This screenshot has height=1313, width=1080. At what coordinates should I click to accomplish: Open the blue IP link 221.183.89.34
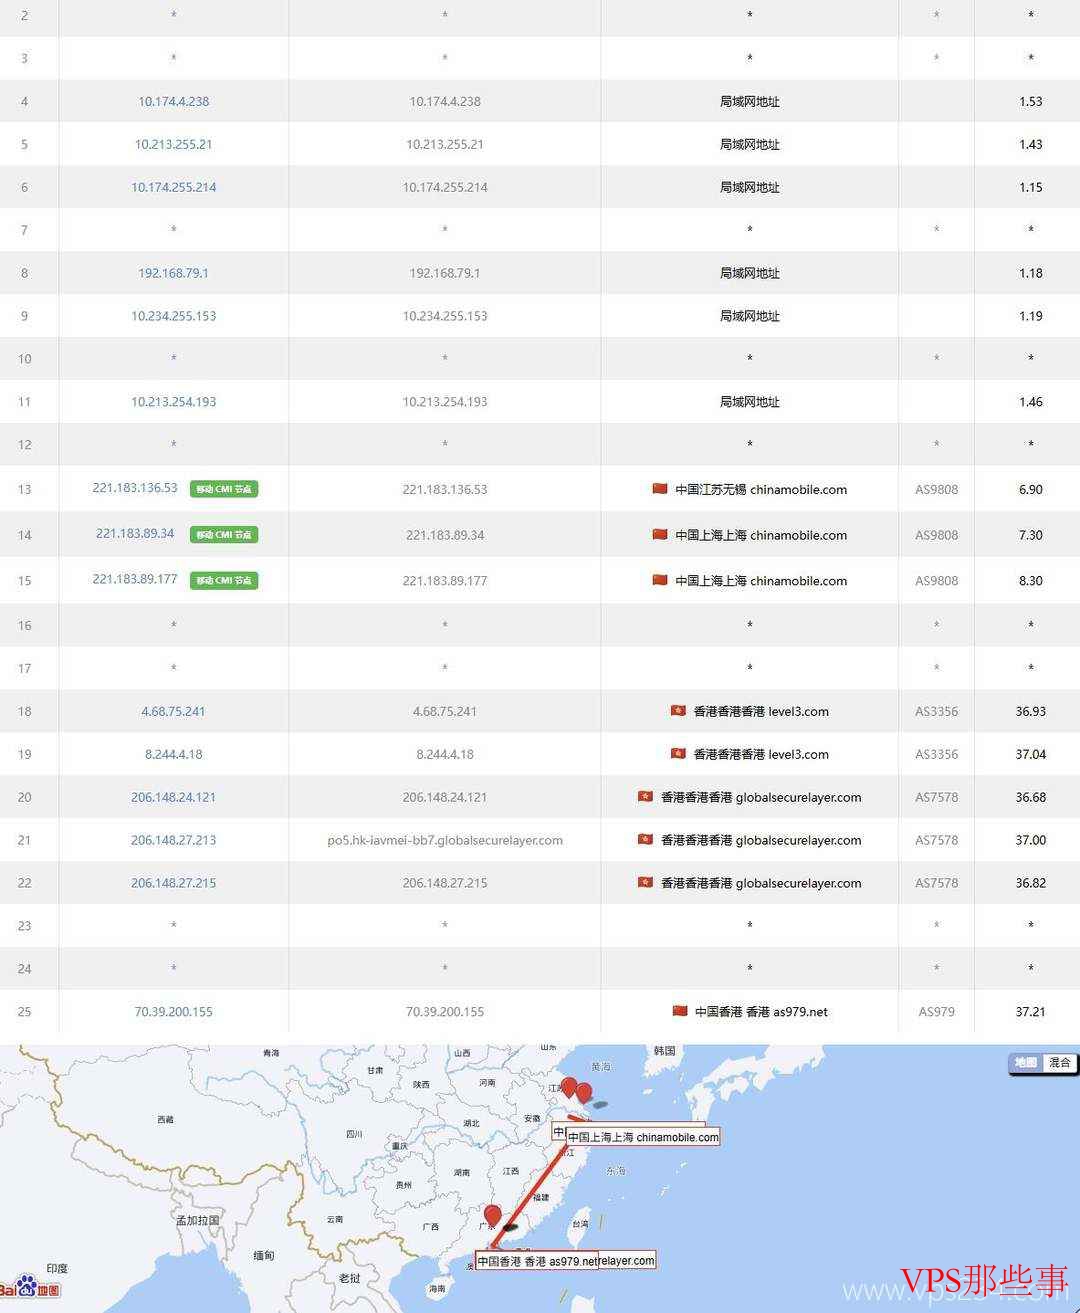pyautogui.click(x=135, y=533)
